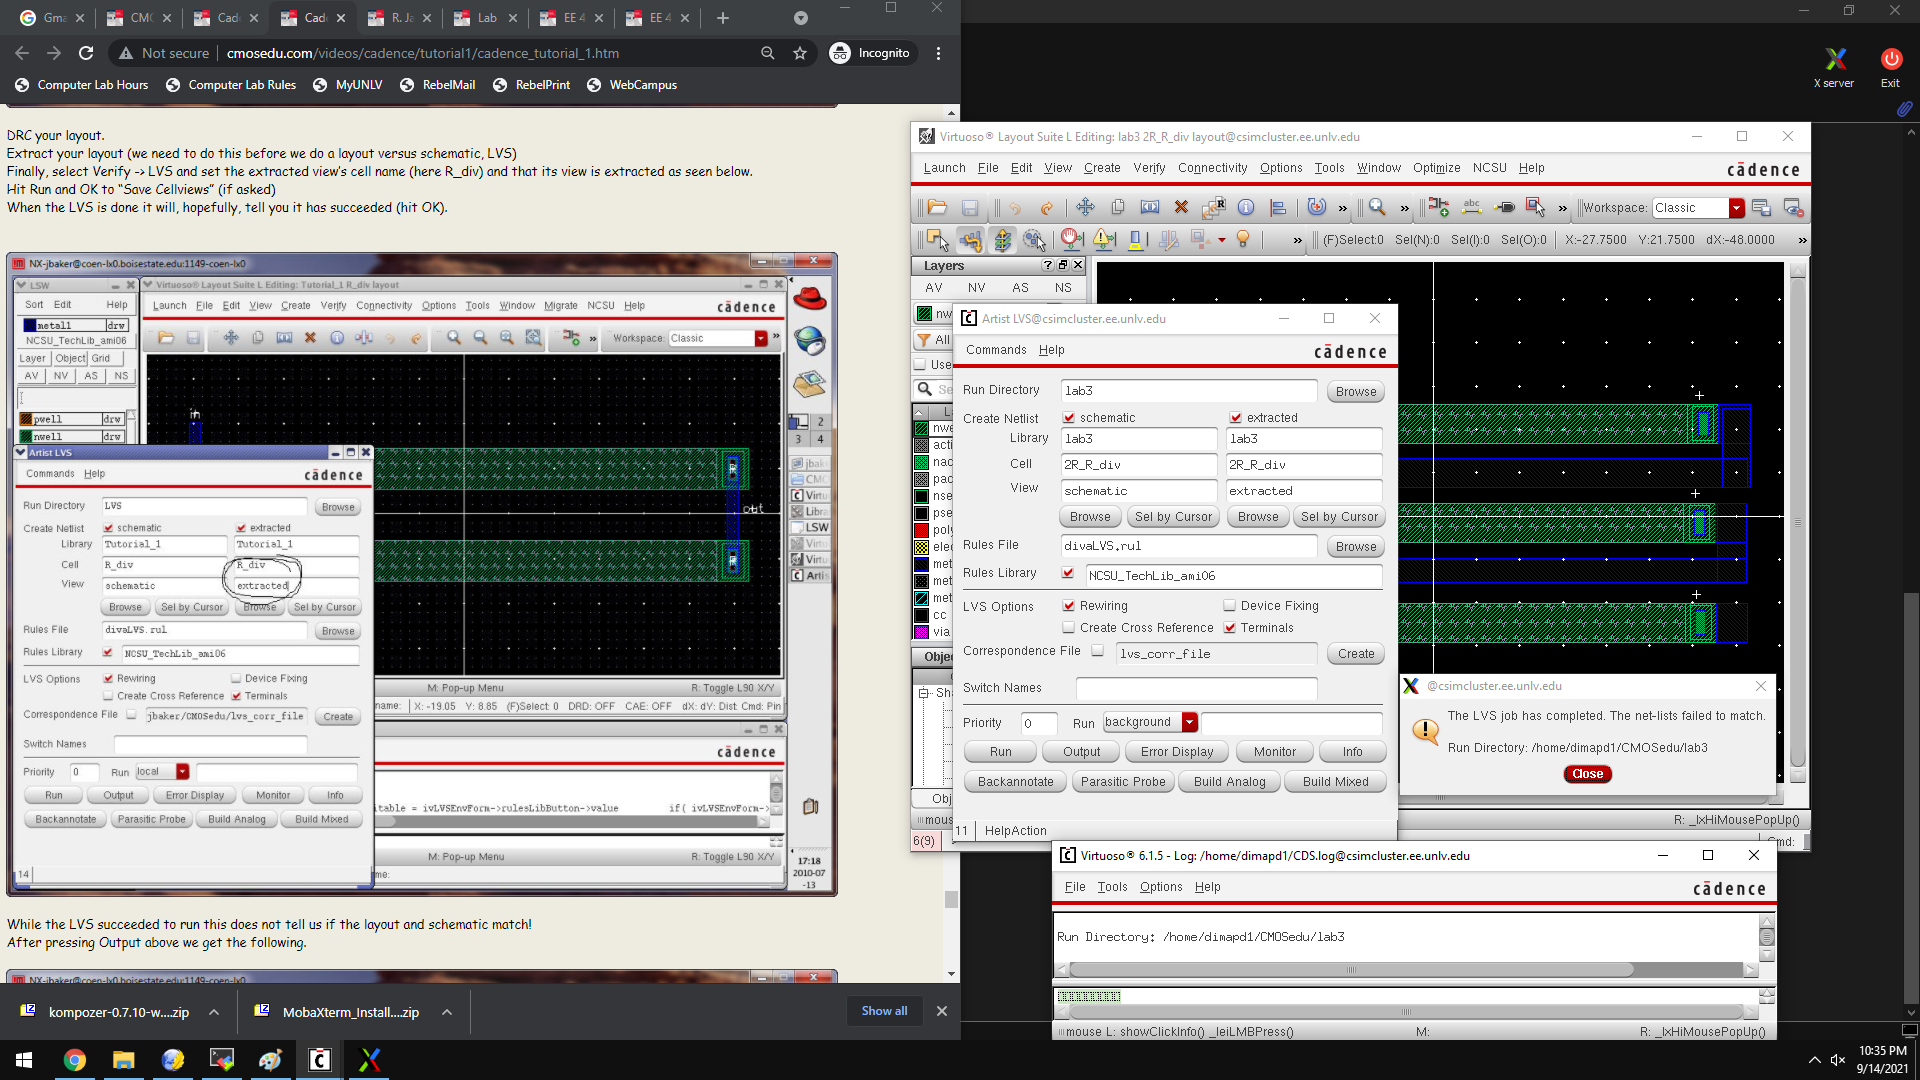This screenshot has height=1080, width=1920.
Task: Expand the toolbar overflow chevron after zoom icon
Action: tap(1404, 208)
